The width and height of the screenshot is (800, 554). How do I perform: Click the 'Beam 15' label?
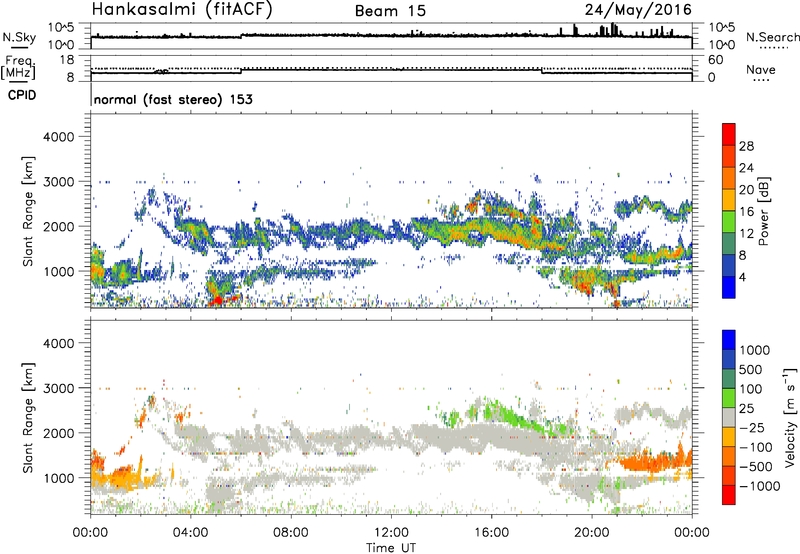pyautogui.click(x=390, y=11)
